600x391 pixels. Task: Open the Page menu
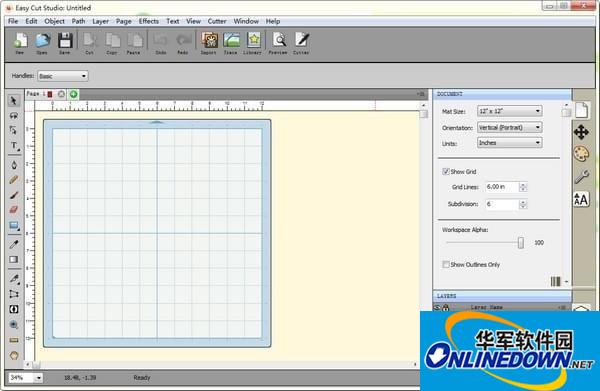(124, 21)
